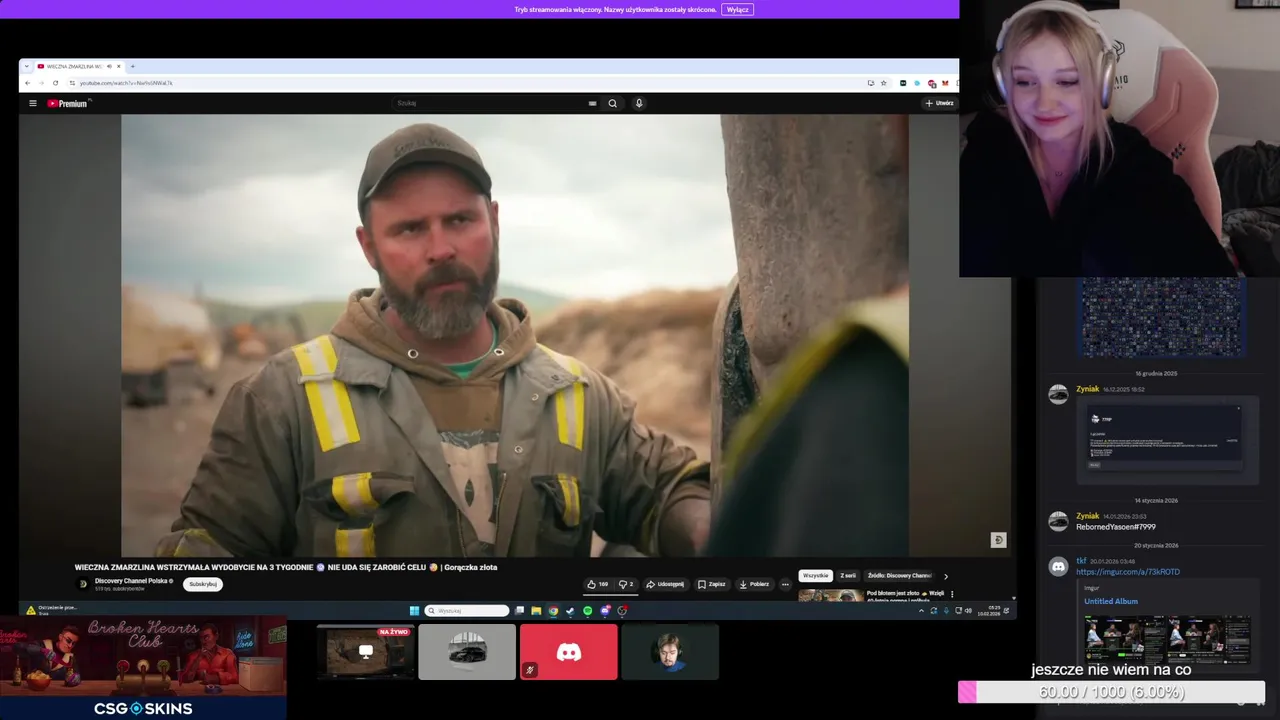The width and height of the screenshot is (1280, 720).
Task: Click the YouTube search magnifier button
Action: pos(612,103)
